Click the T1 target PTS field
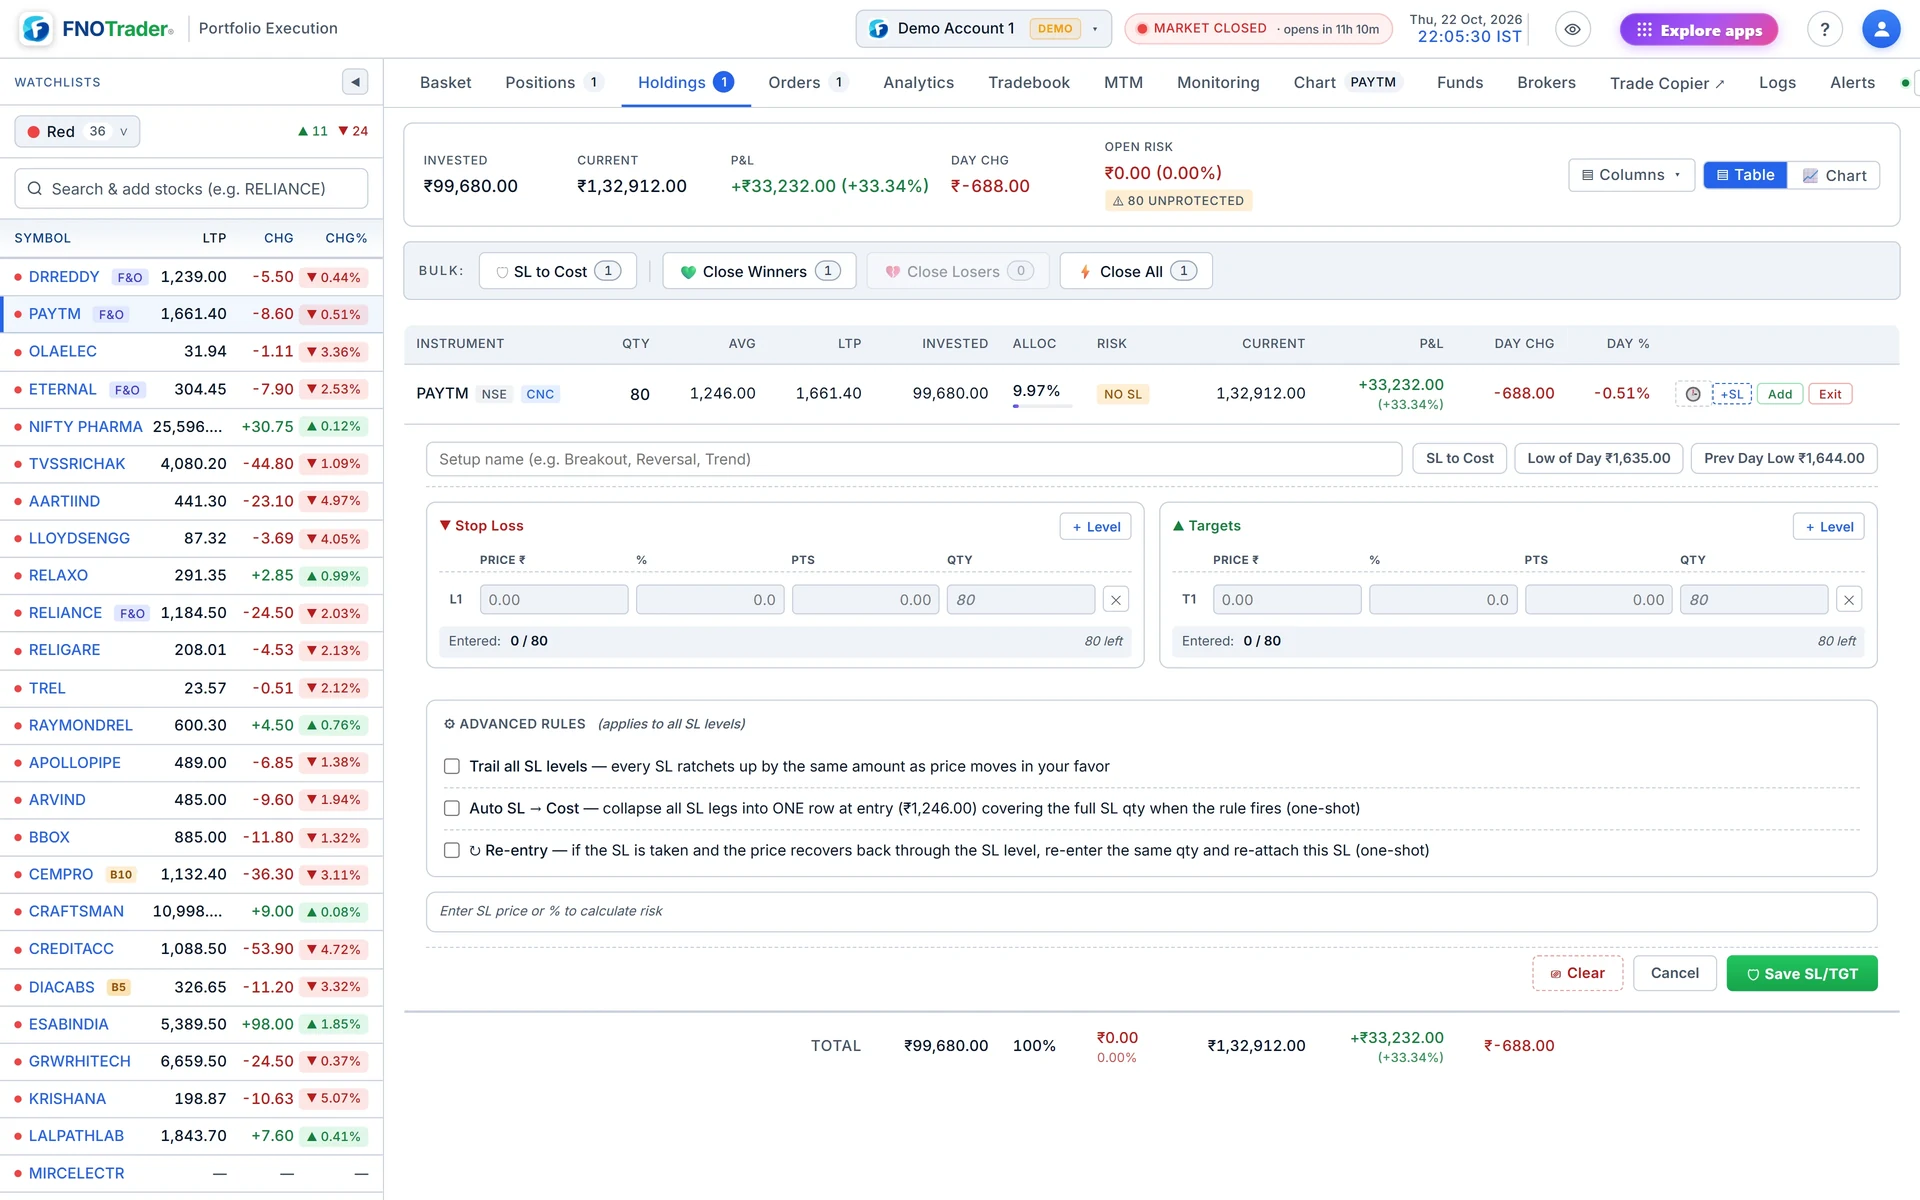 click(x=1598, y=600)
